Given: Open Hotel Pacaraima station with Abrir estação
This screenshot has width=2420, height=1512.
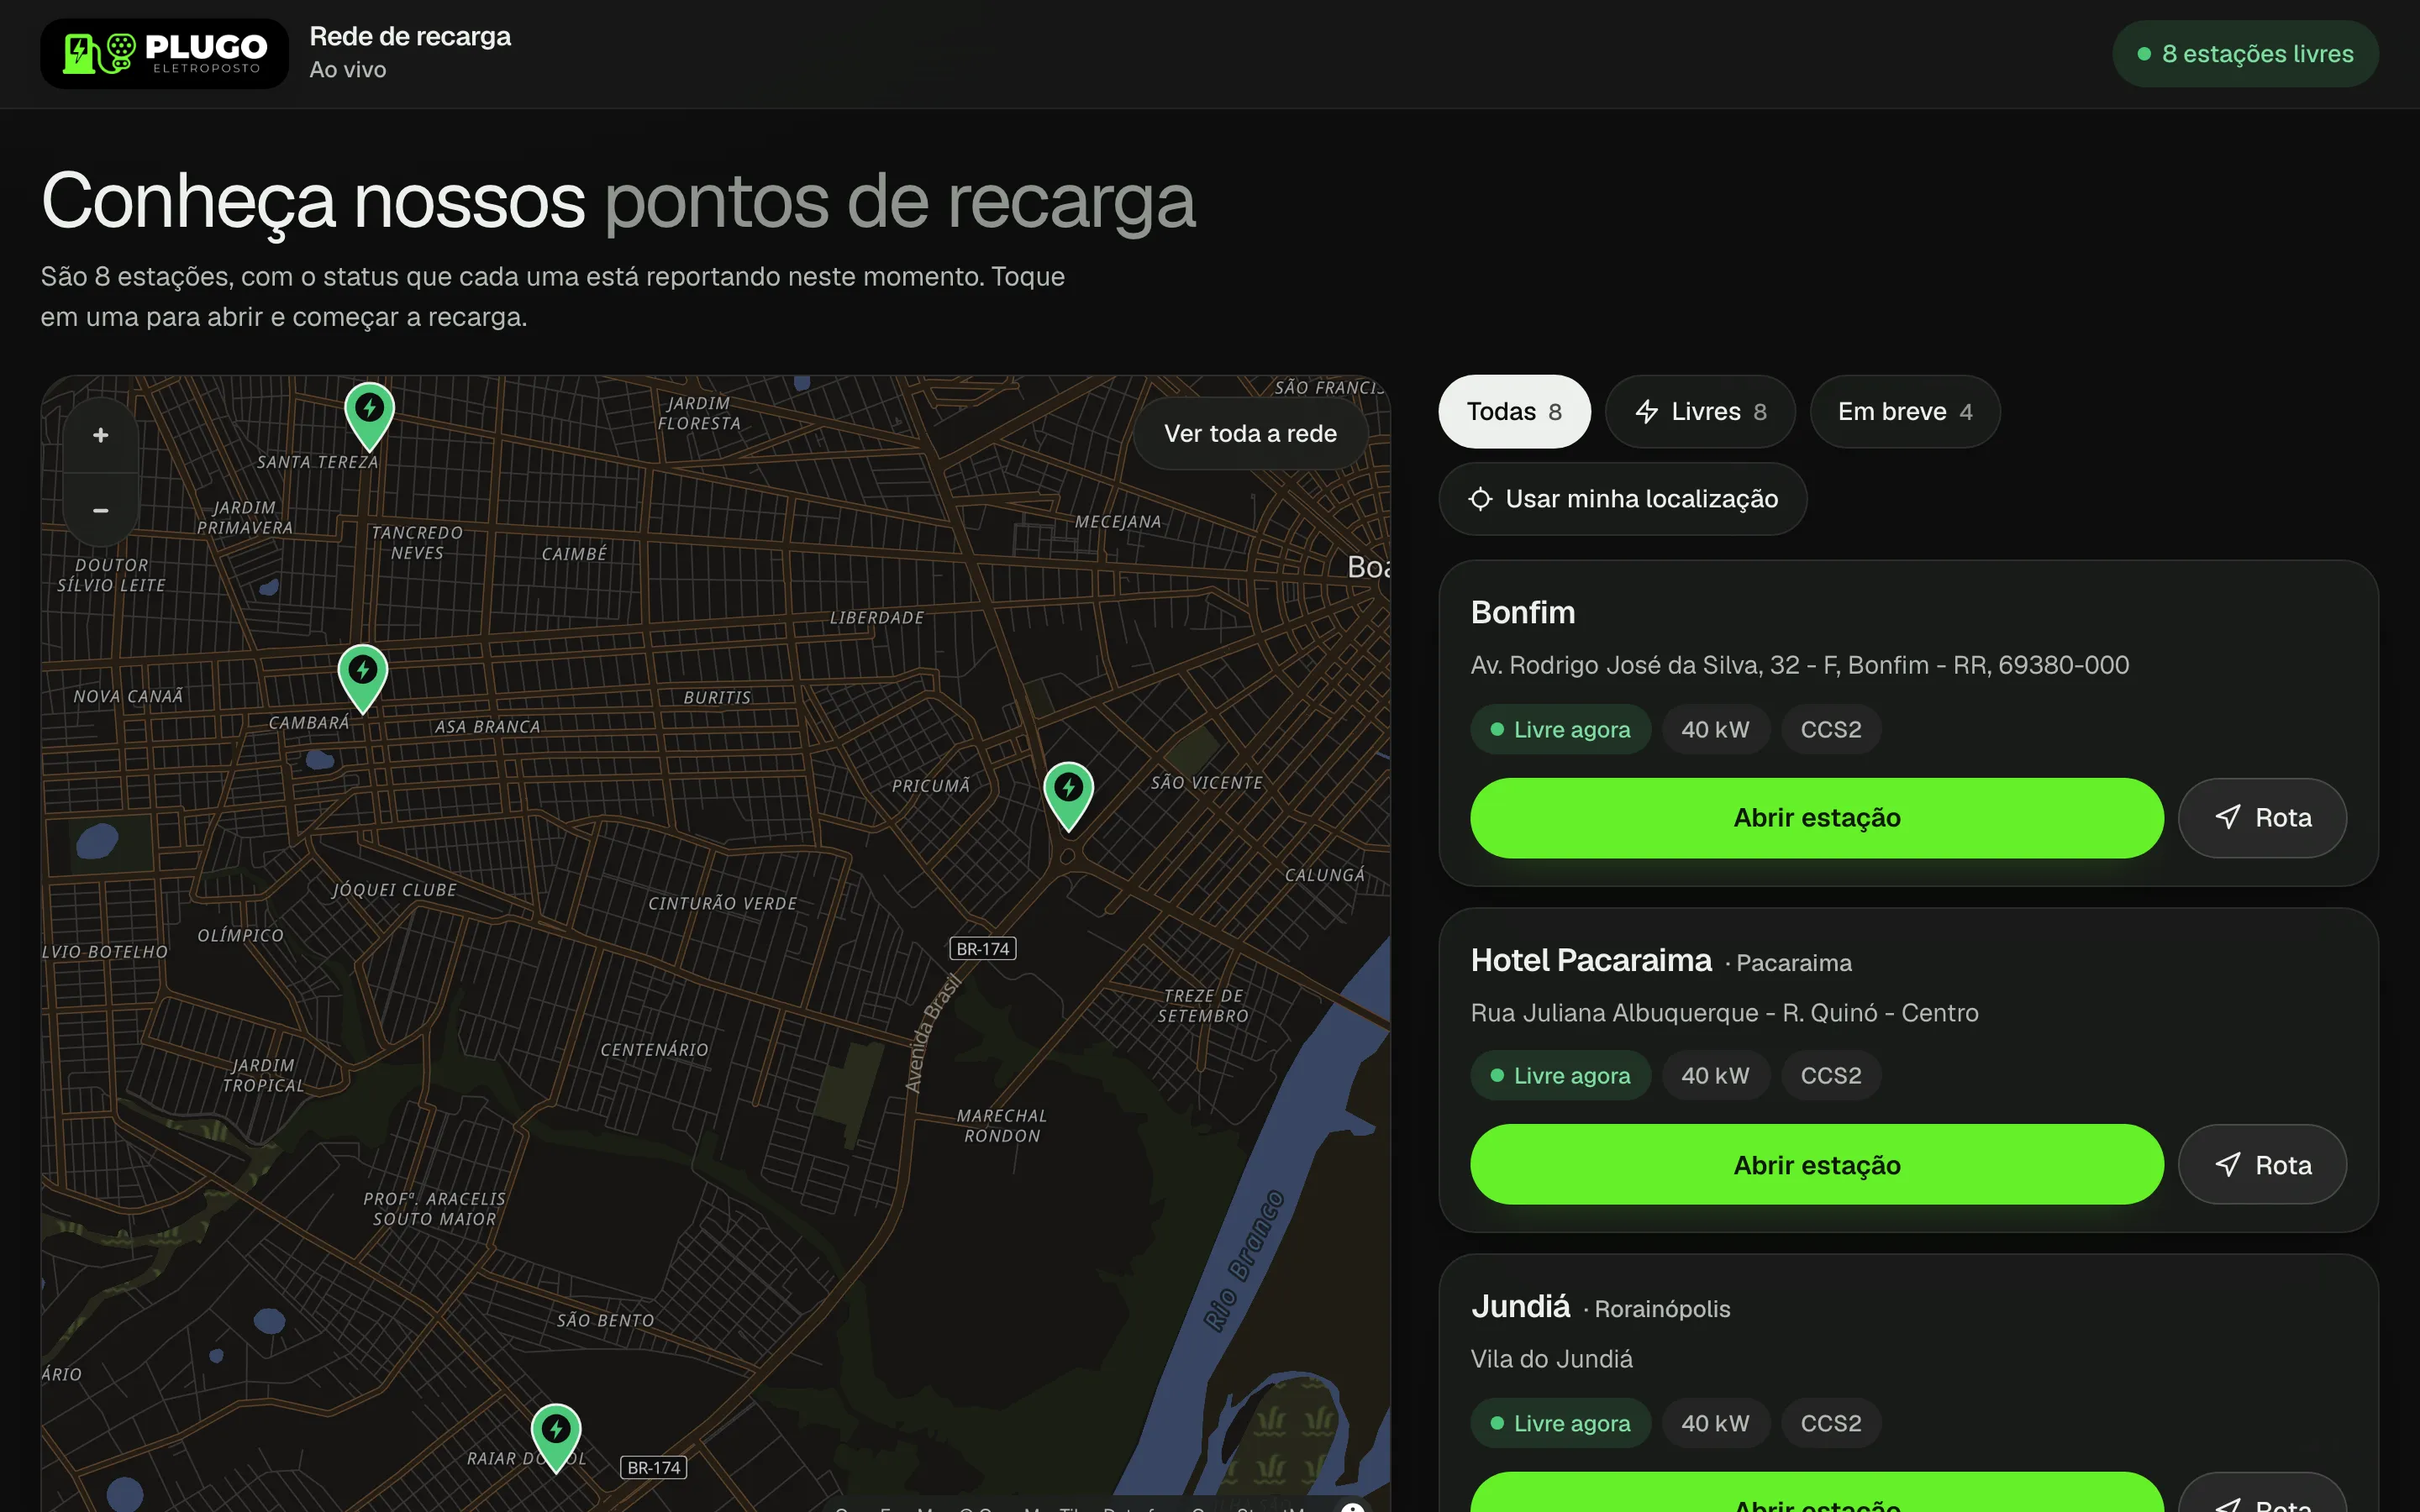Looking at the screenshot, I should coord(1816,1165).
